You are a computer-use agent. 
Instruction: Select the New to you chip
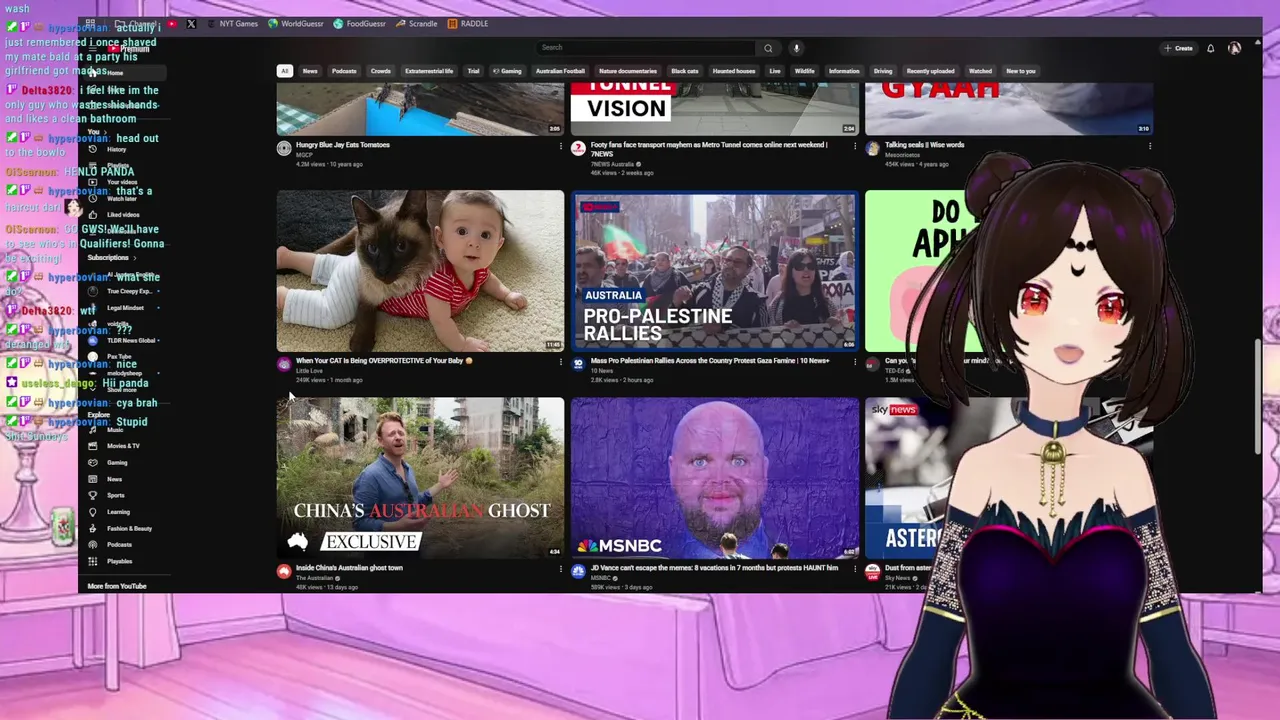[1021, 71]
